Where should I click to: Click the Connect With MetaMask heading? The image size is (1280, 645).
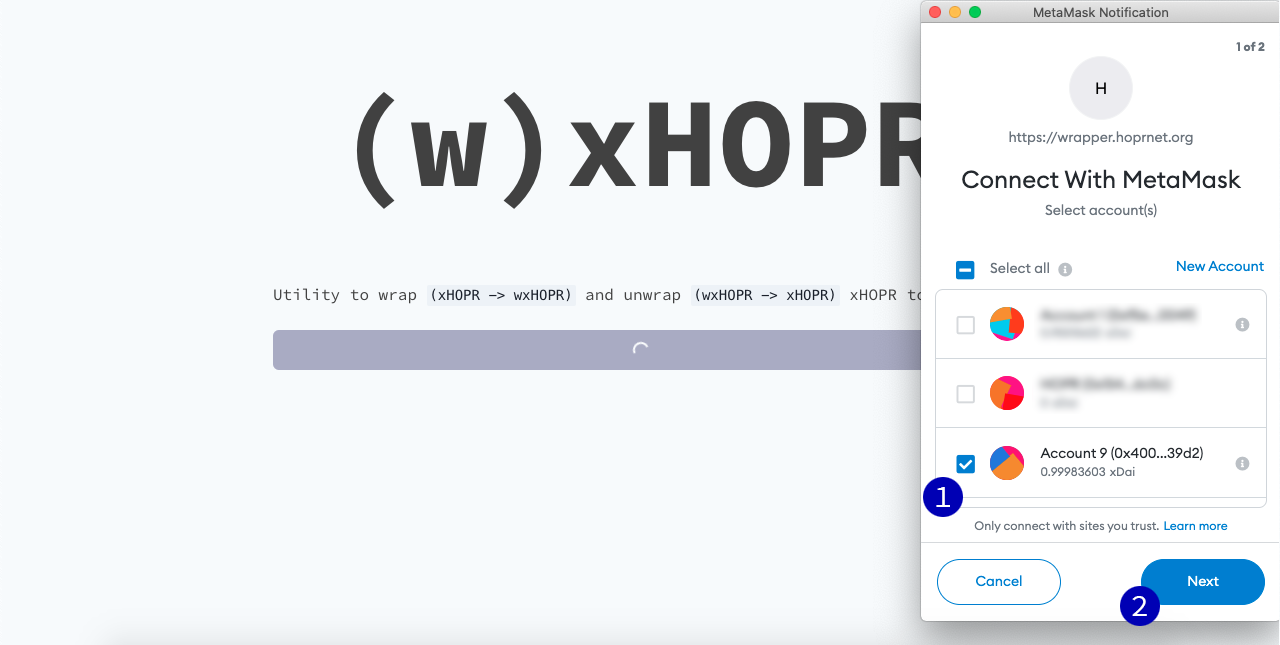pos(1101,180)
